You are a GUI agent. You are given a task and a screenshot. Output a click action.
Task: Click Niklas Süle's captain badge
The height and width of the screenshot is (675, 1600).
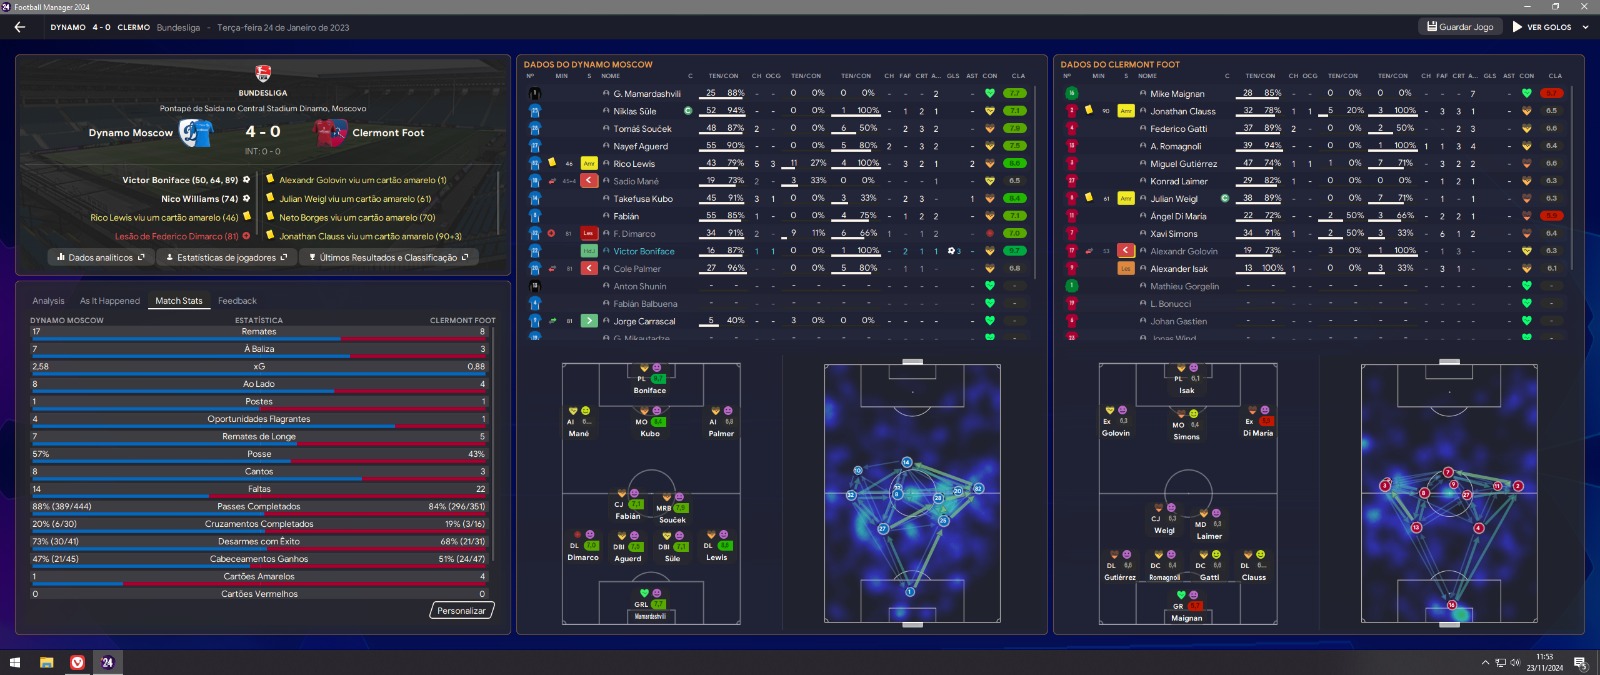pos(688,111)
